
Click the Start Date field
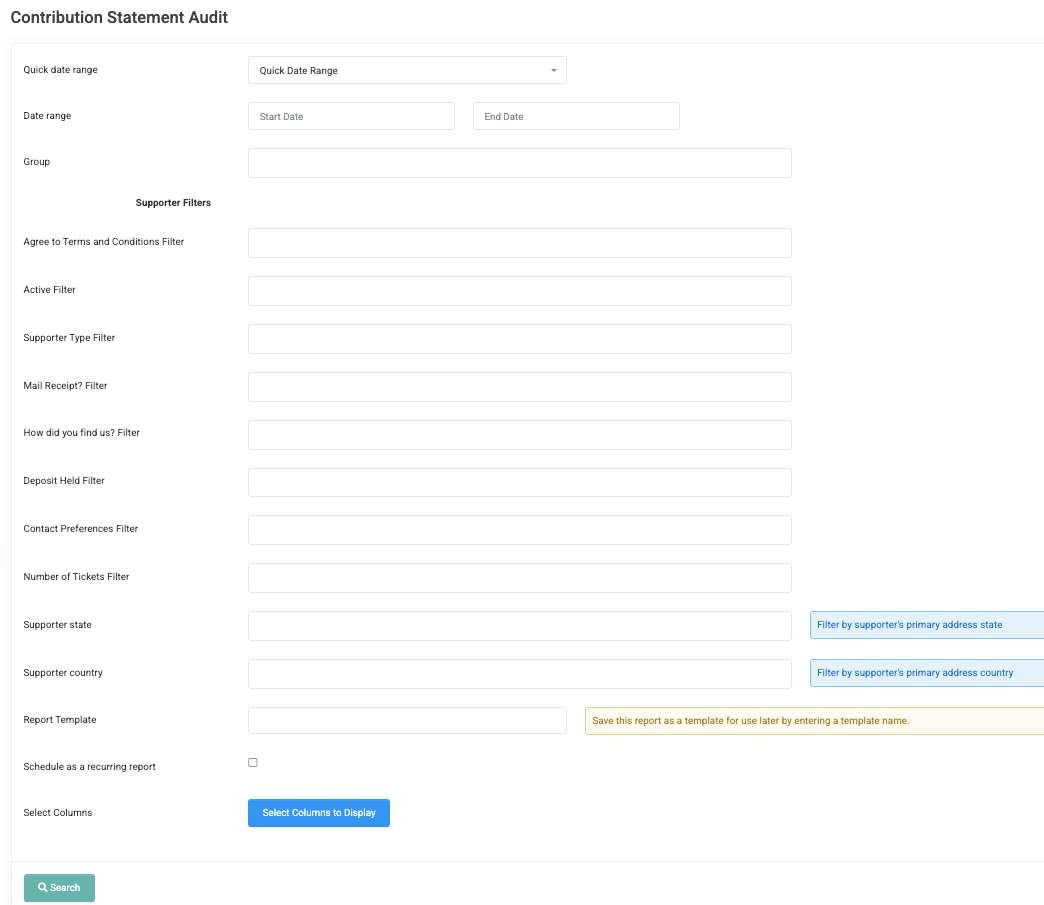[350, 116]
